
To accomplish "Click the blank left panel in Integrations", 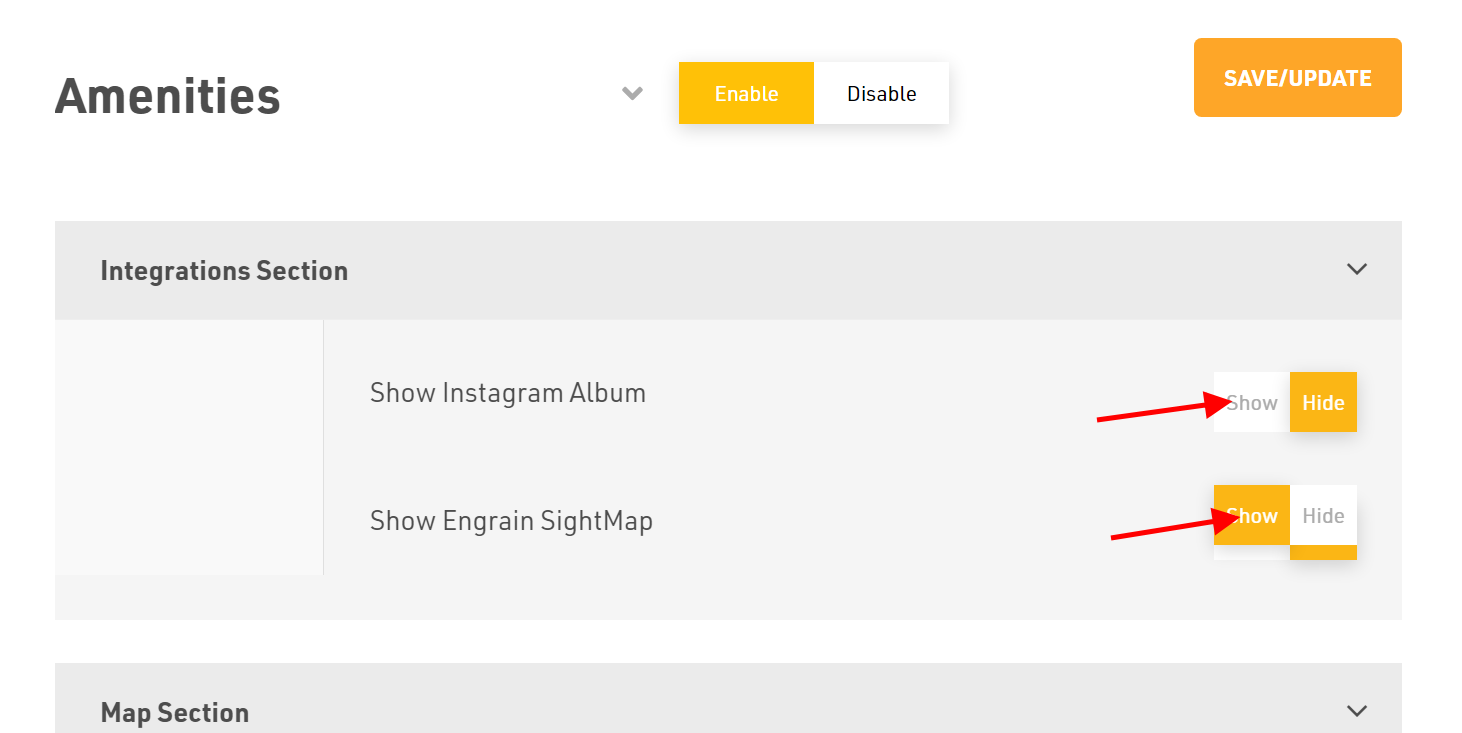I will click(189, 447).
